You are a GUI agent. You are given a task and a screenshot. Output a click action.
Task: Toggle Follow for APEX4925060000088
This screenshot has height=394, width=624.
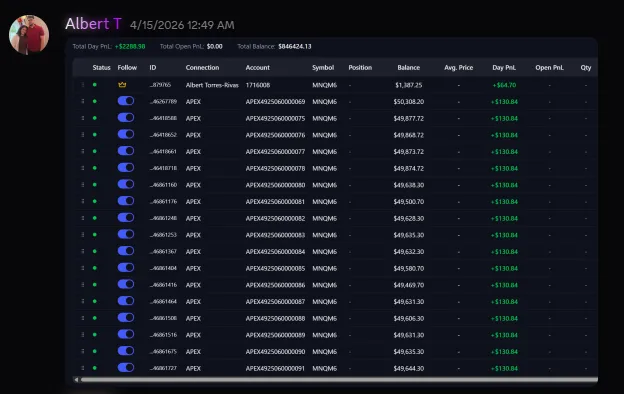(126, 318)
